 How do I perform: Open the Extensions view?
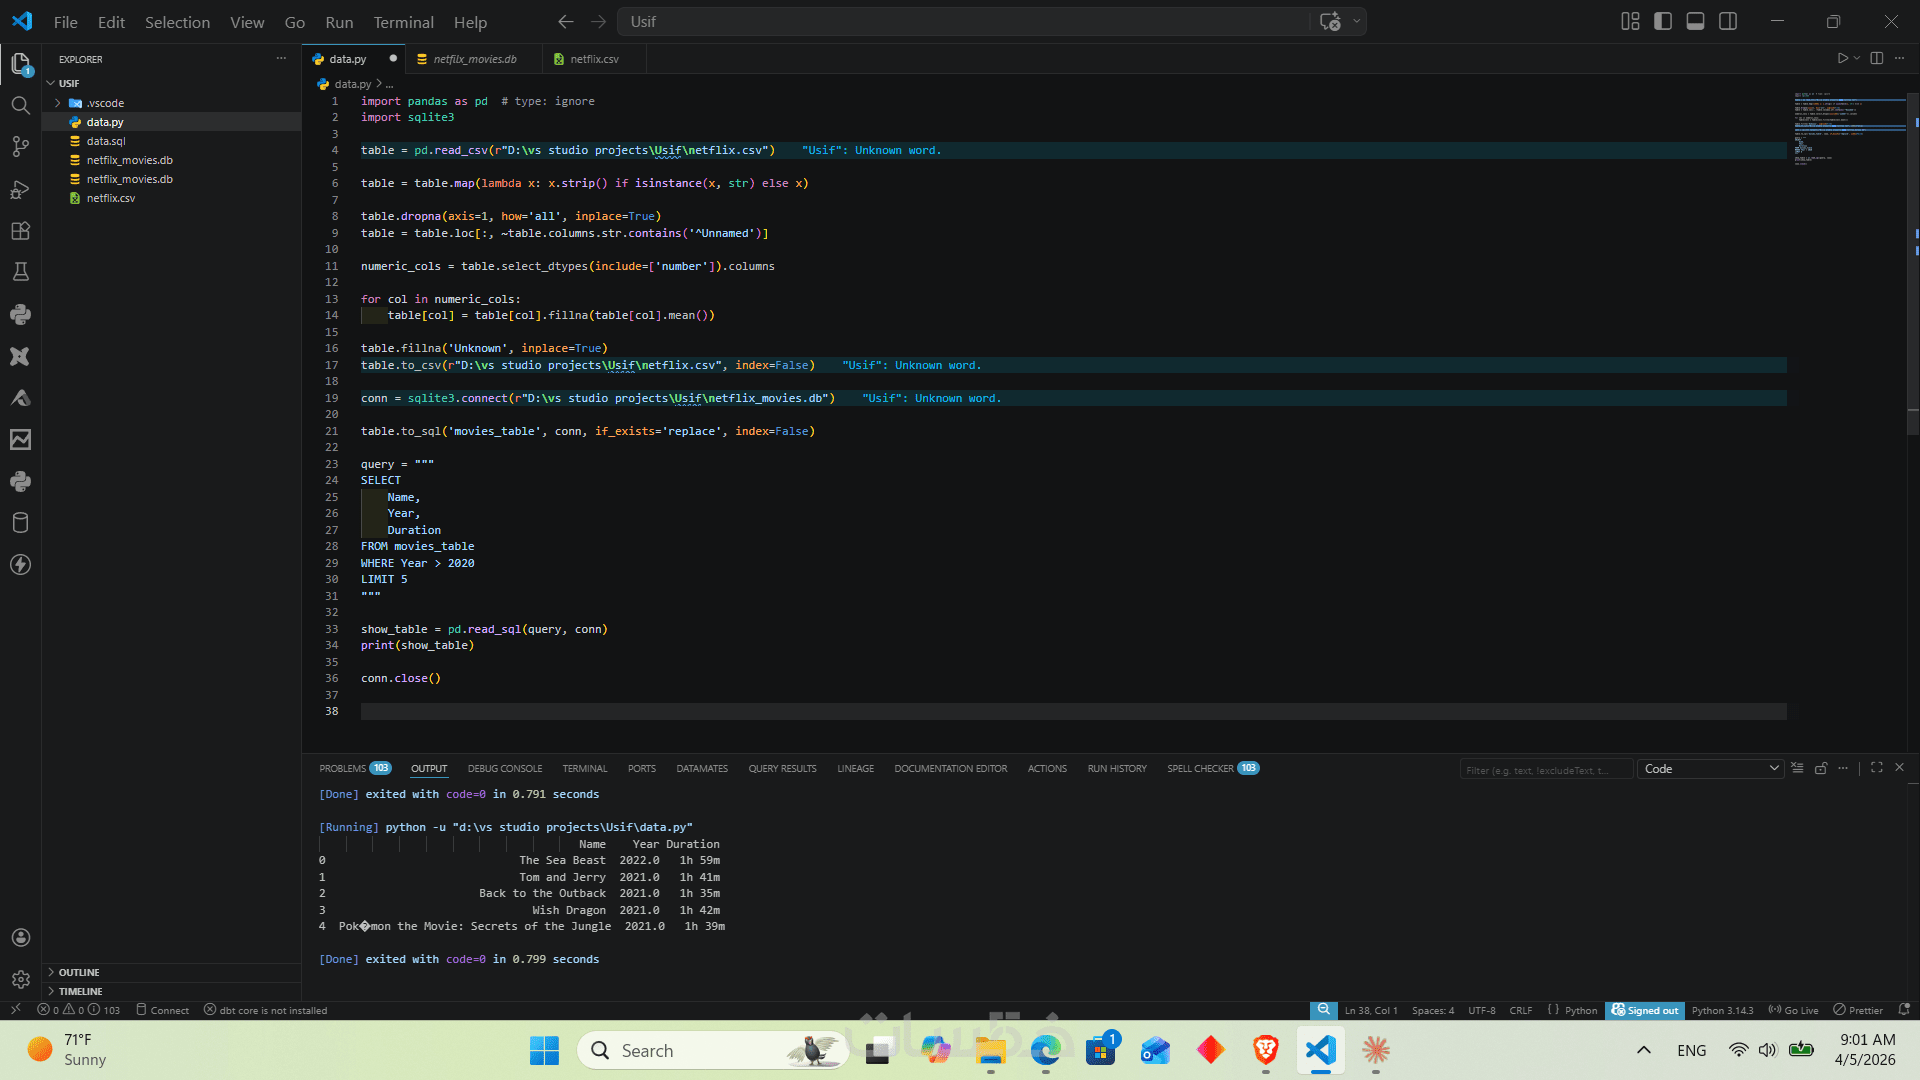coord(20,231)
